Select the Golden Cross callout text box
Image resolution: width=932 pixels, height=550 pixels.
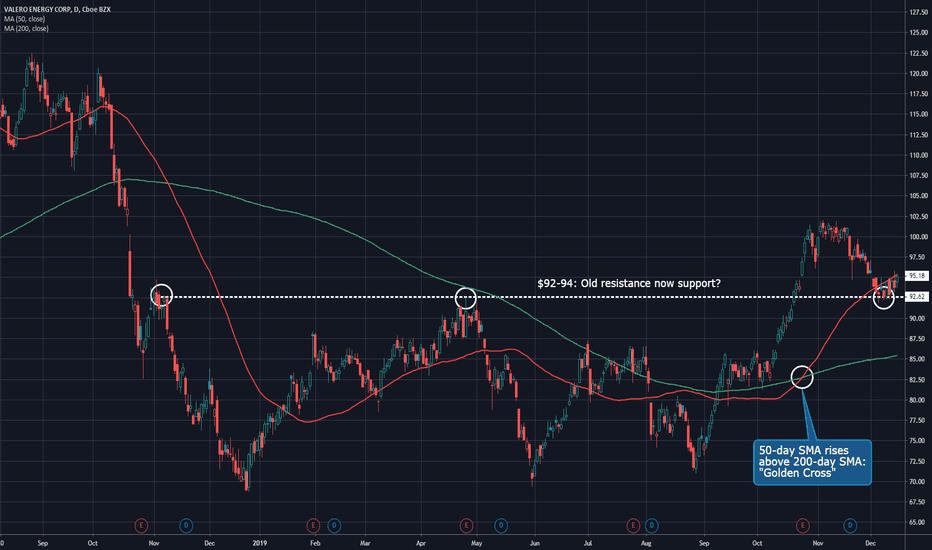(x=813, y=462)
